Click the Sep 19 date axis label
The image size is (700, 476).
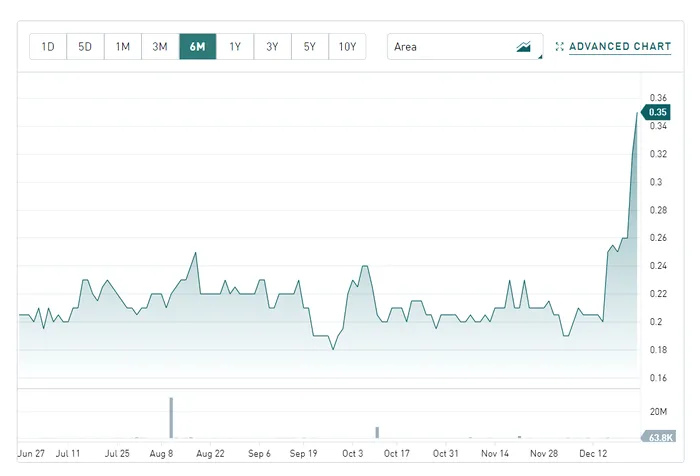[x=304, y=453]
